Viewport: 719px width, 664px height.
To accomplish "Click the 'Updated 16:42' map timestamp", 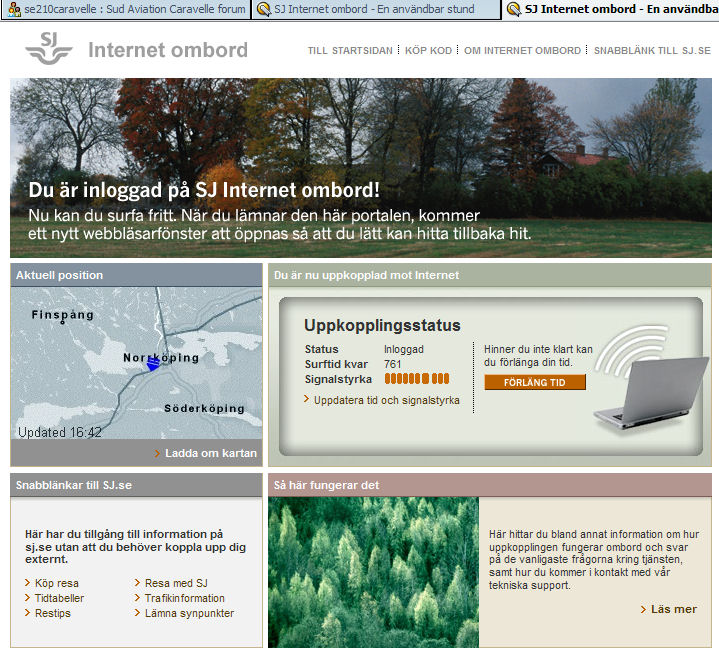I will [x=60, y=432].
